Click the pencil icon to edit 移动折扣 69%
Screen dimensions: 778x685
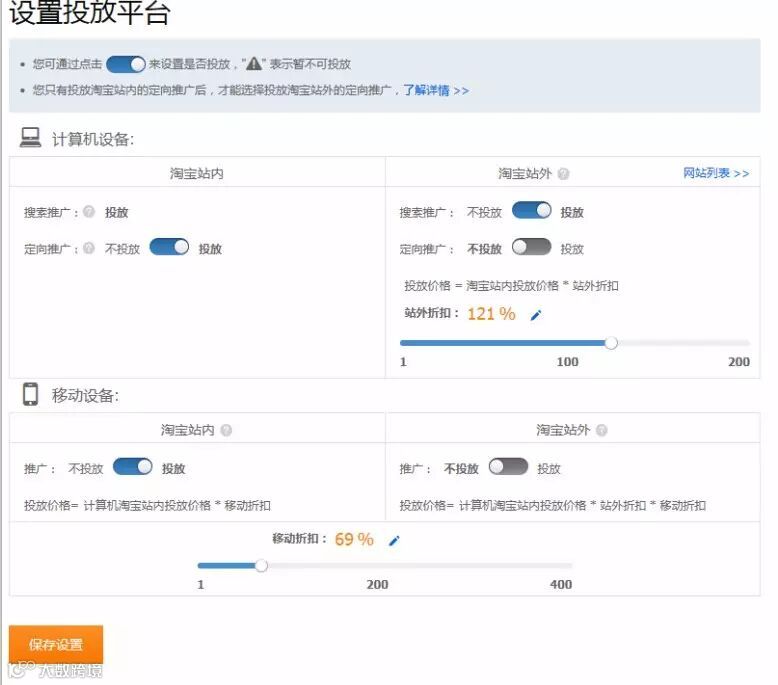(x=394, y=540)
